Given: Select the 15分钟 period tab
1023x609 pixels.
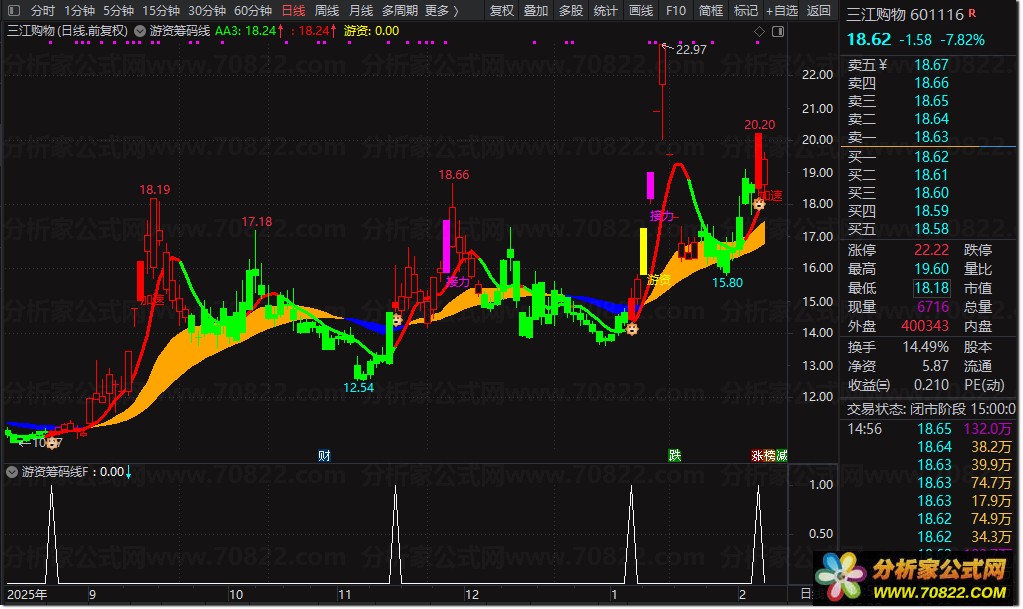Looking at the screenshot, I should pyautogui.click(x=161, y=10).
